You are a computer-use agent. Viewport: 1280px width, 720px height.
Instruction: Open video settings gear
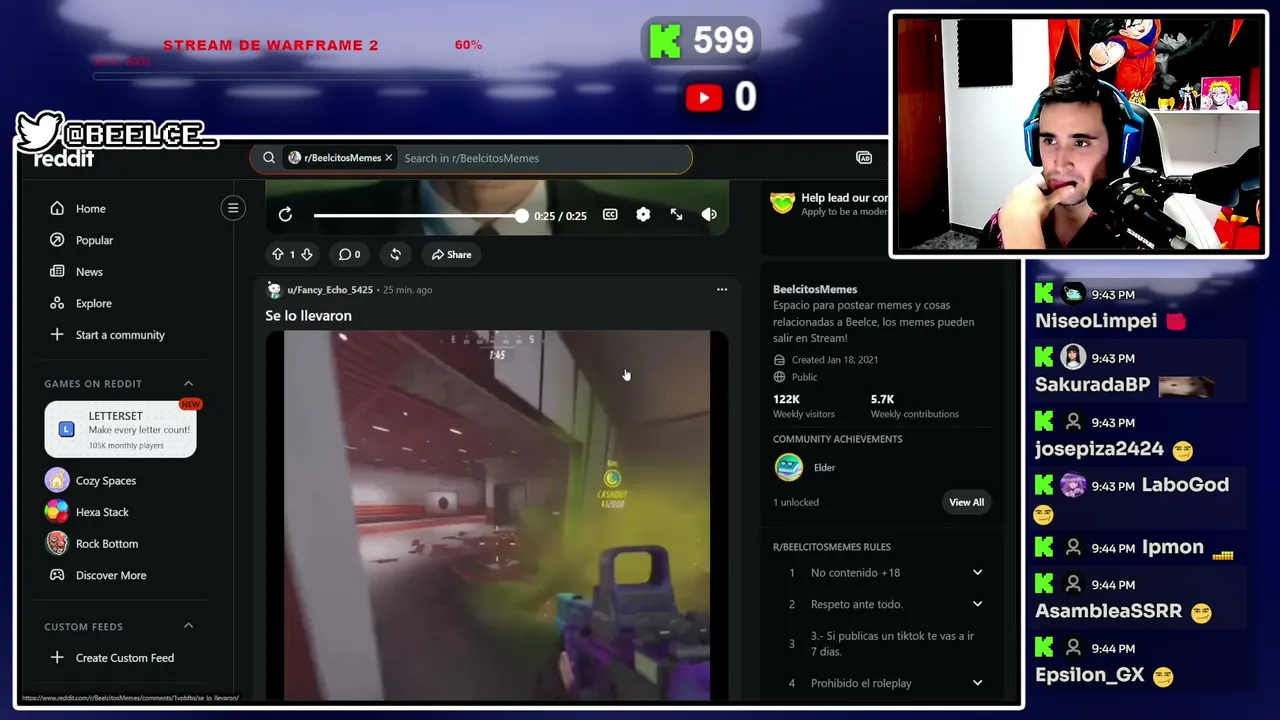click(643, 215)
